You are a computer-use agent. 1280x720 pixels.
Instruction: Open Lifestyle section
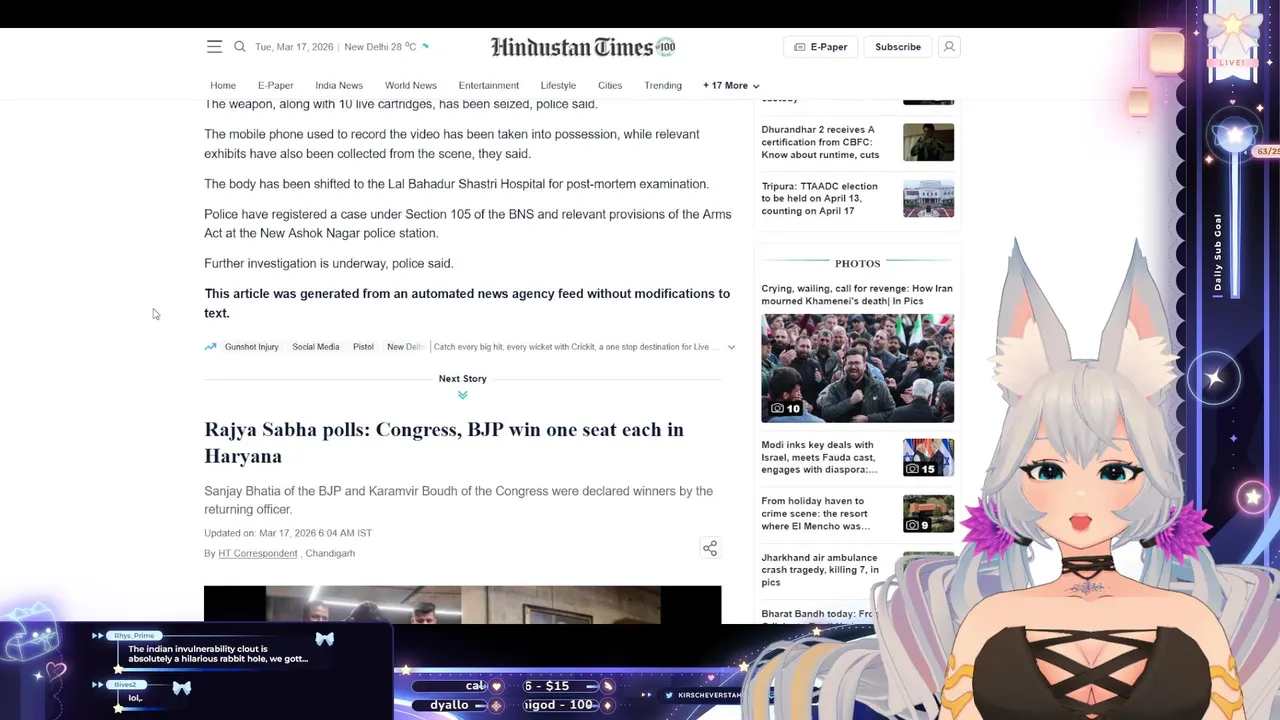click(x=558, y=86)
